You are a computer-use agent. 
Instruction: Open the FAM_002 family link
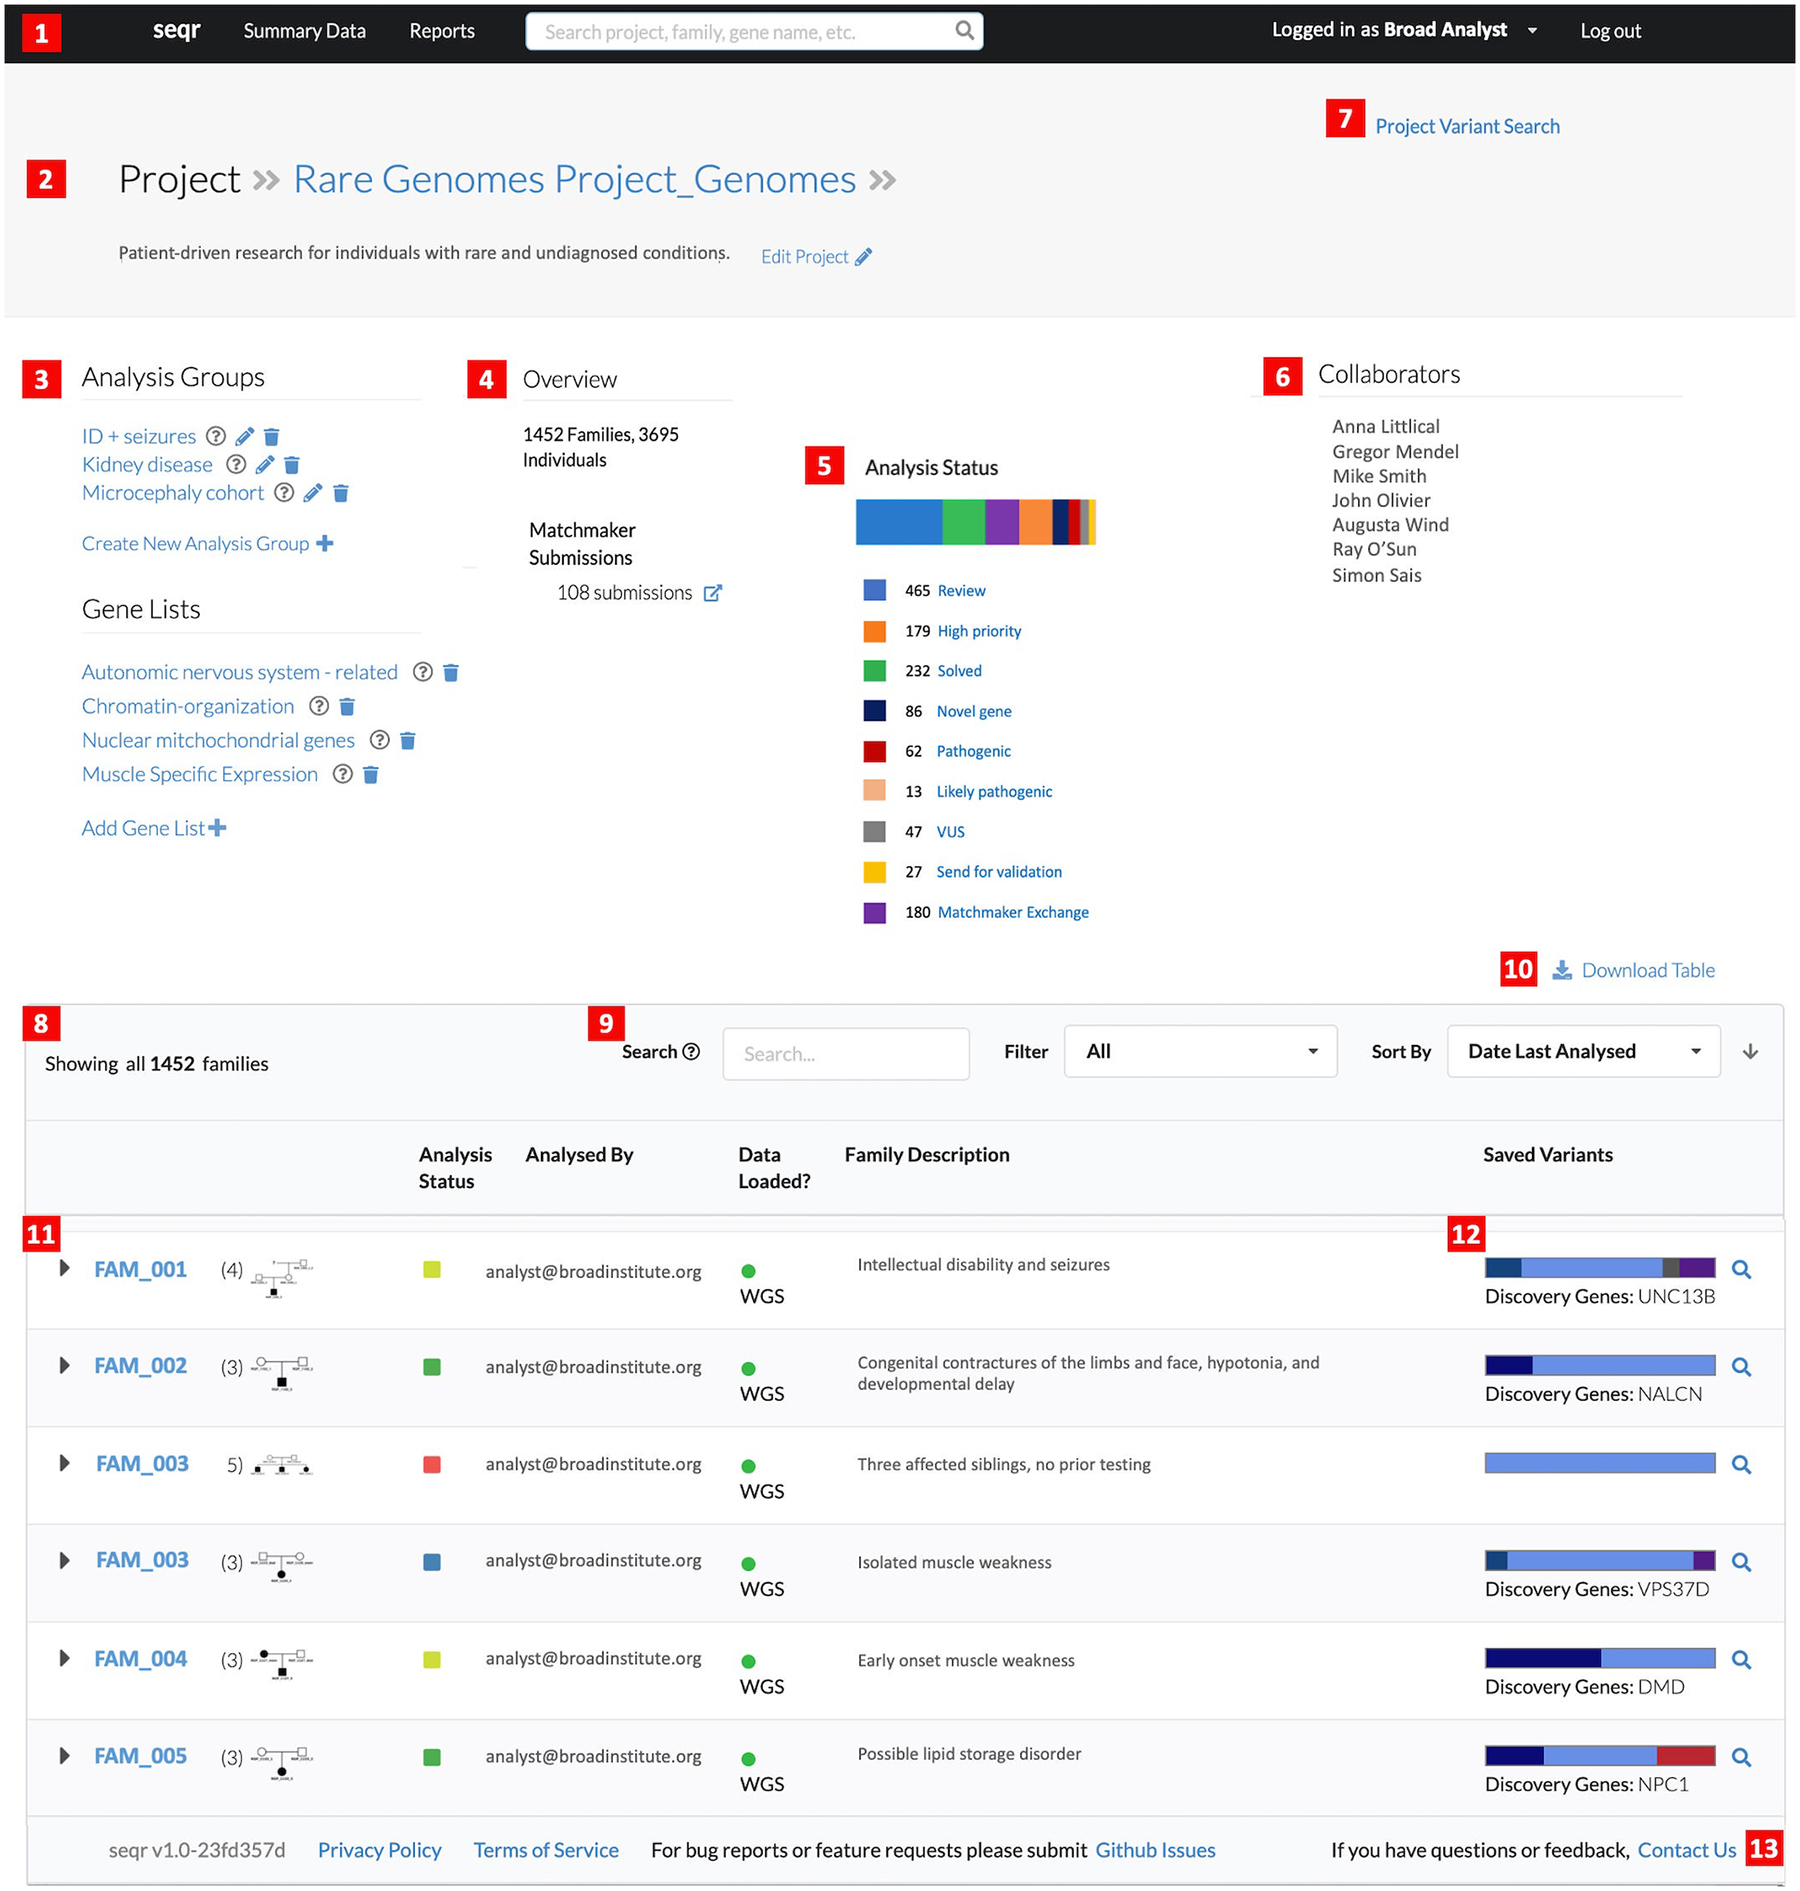pyautogui.click(x=140, y=1366)
